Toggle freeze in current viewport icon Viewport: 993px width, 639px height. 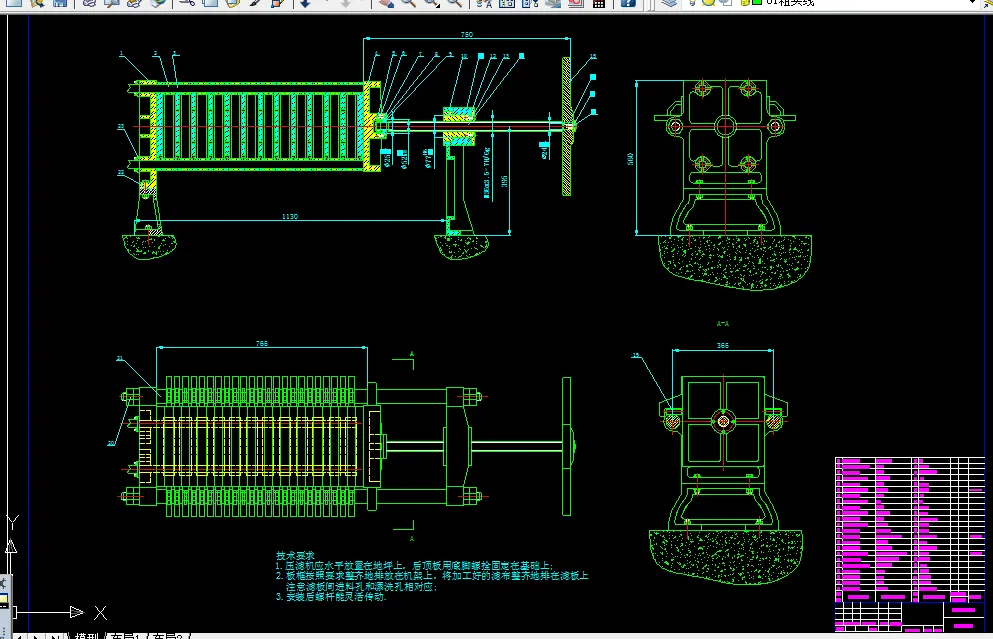pyautogui.click(x=726, y=3)
